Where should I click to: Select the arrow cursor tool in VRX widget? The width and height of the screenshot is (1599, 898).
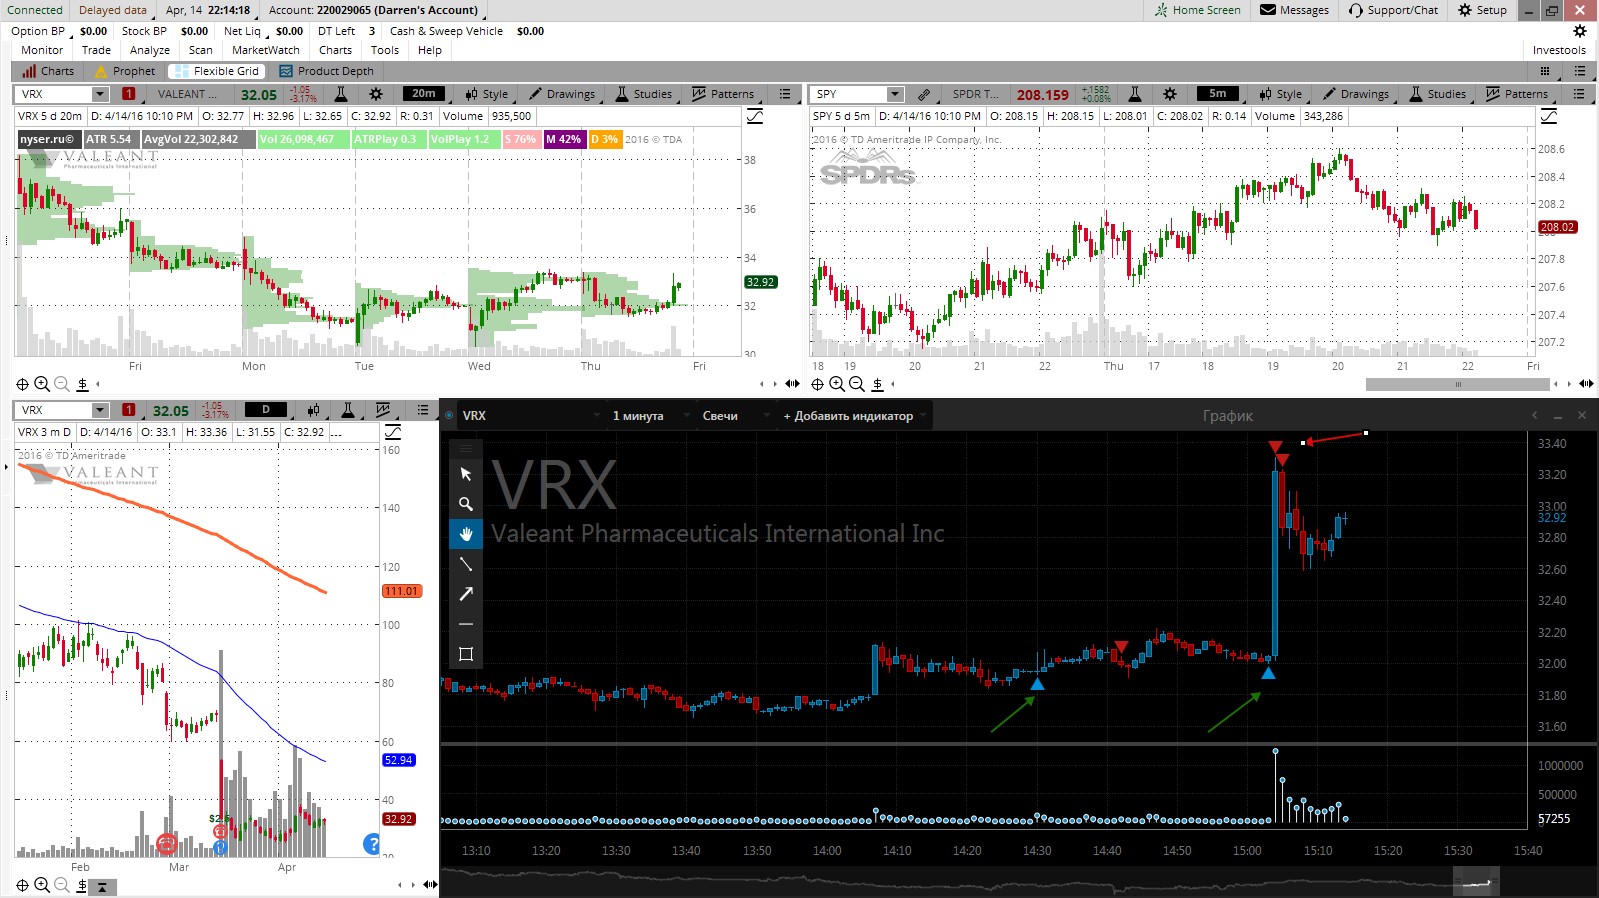pos(465,474)
